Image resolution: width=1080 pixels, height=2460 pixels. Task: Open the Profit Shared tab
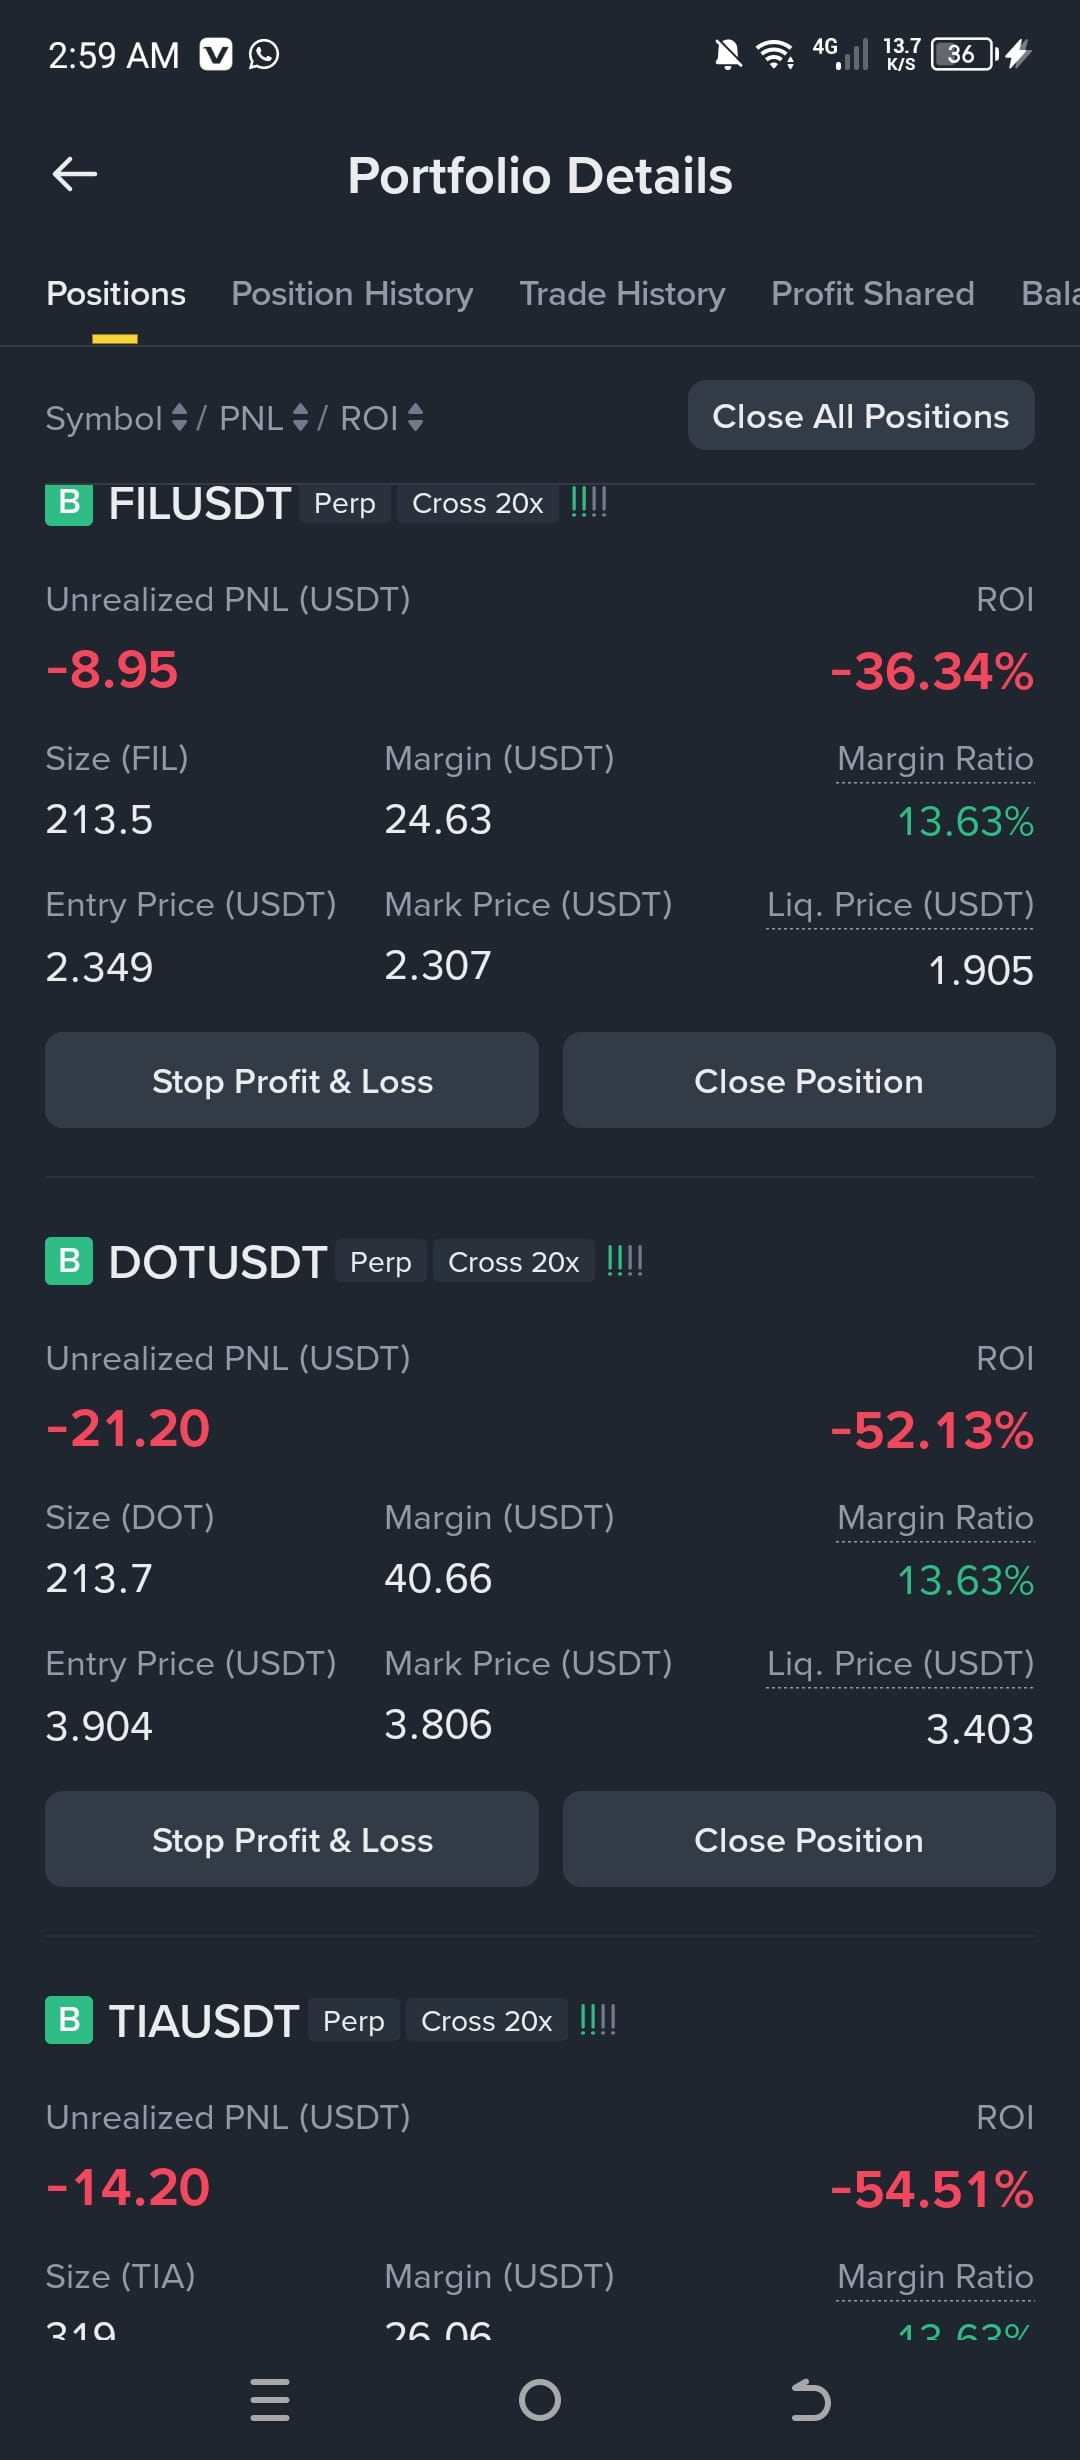click(873, 294)
